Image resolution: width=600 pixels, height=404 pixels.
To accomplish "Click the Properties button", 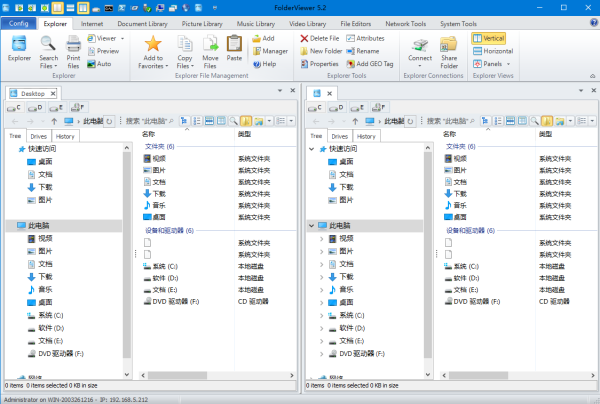I will coord(318,63).
